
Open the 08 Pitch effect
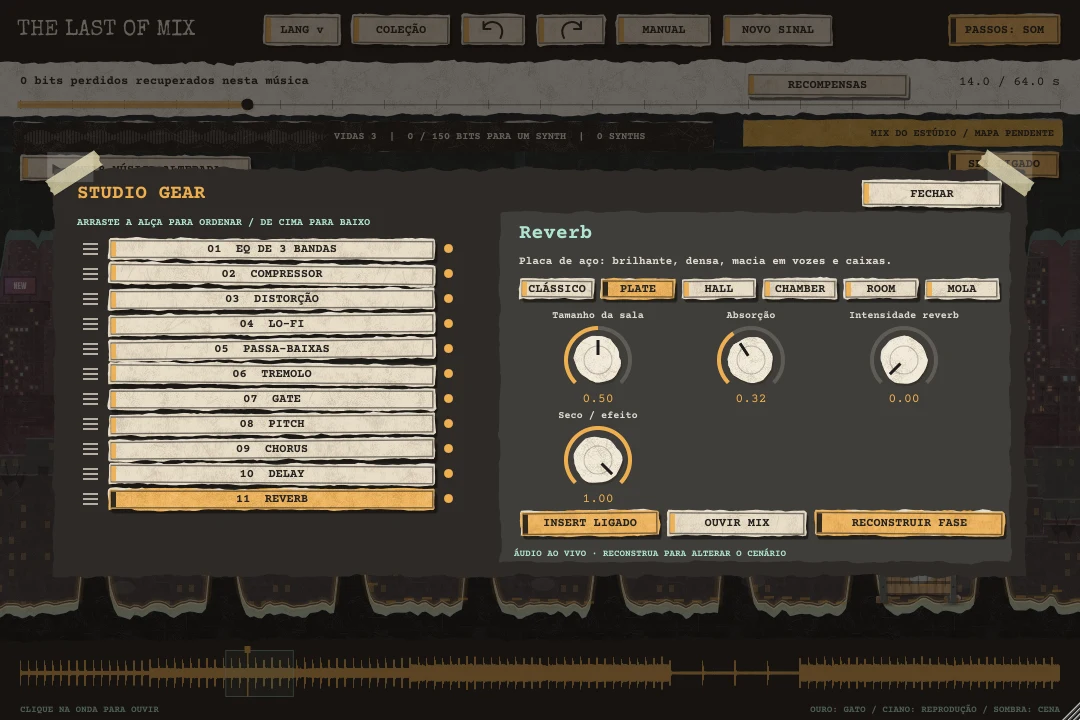coord(272,424)
